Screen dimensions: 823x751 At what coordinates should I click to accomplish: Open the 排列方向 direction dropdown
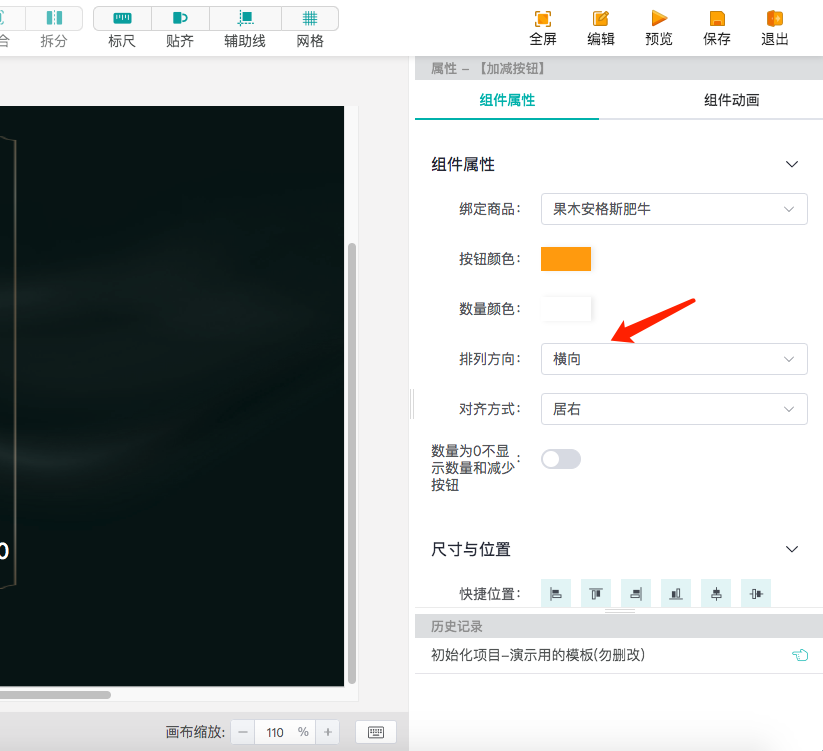(673, 358)
